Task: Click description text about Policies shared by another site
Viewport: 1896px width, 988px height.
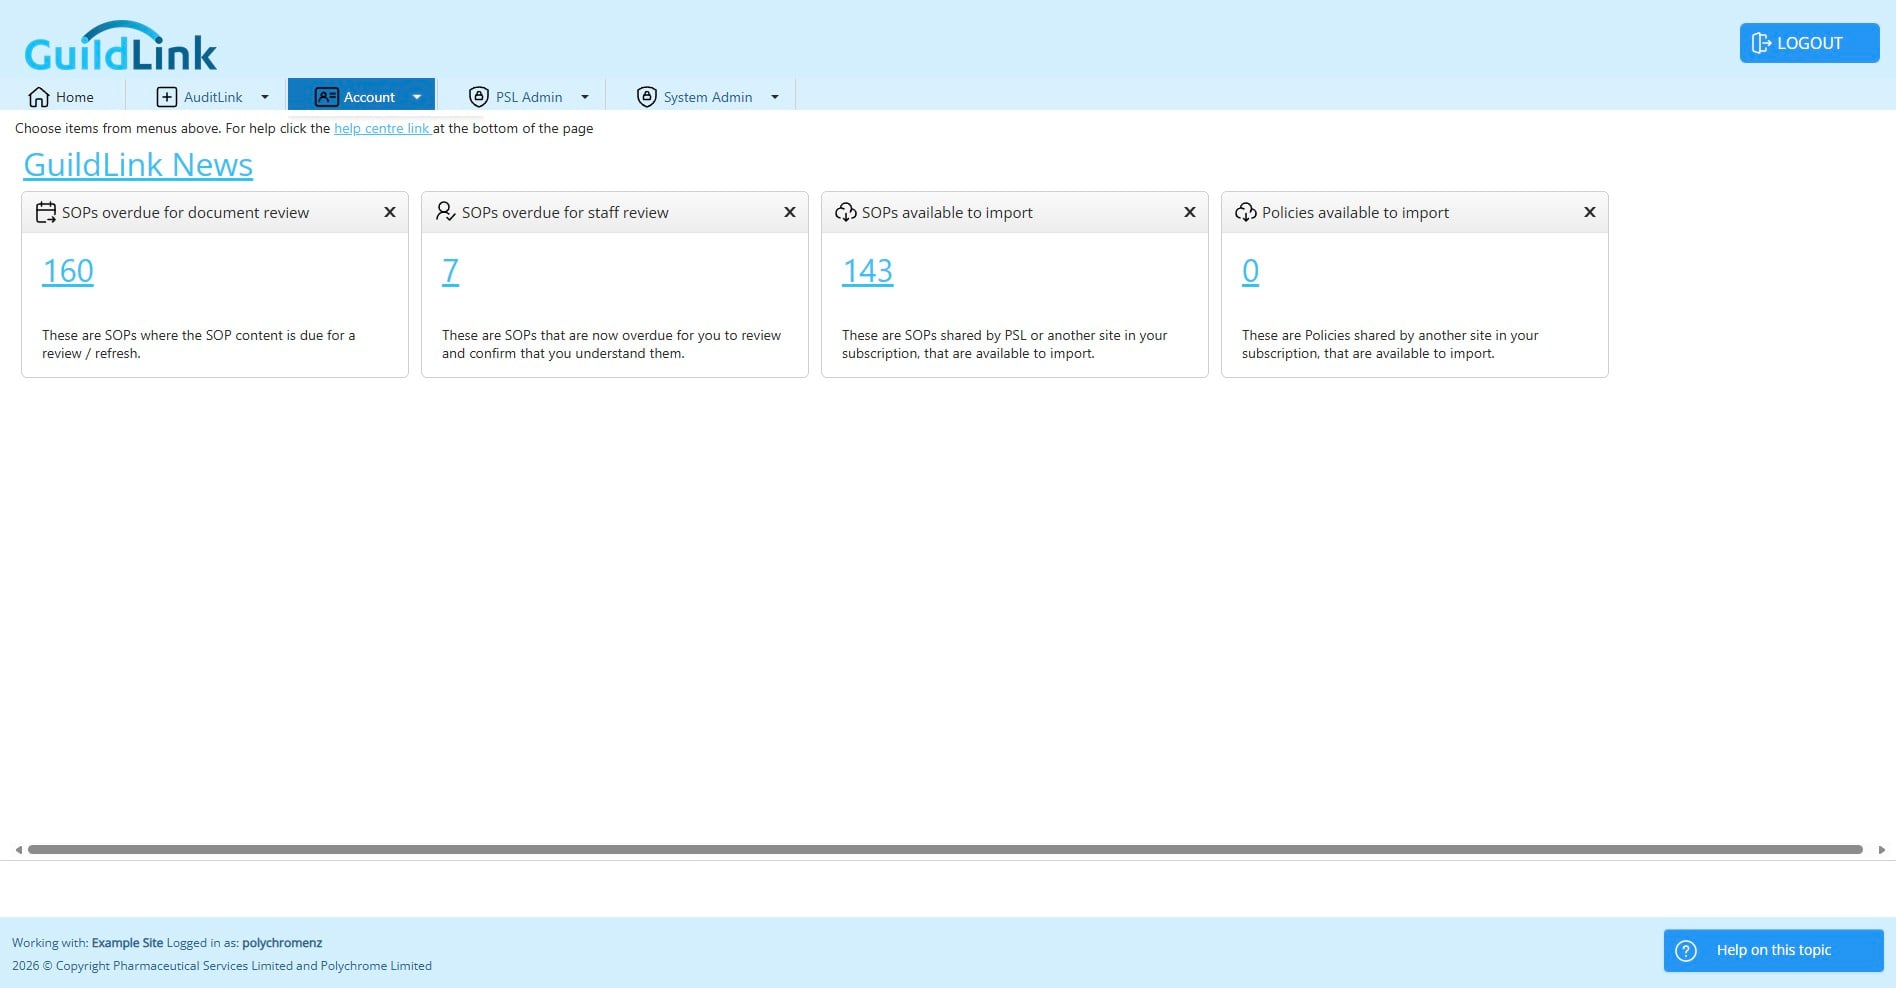Action: tap(1390, 344)
